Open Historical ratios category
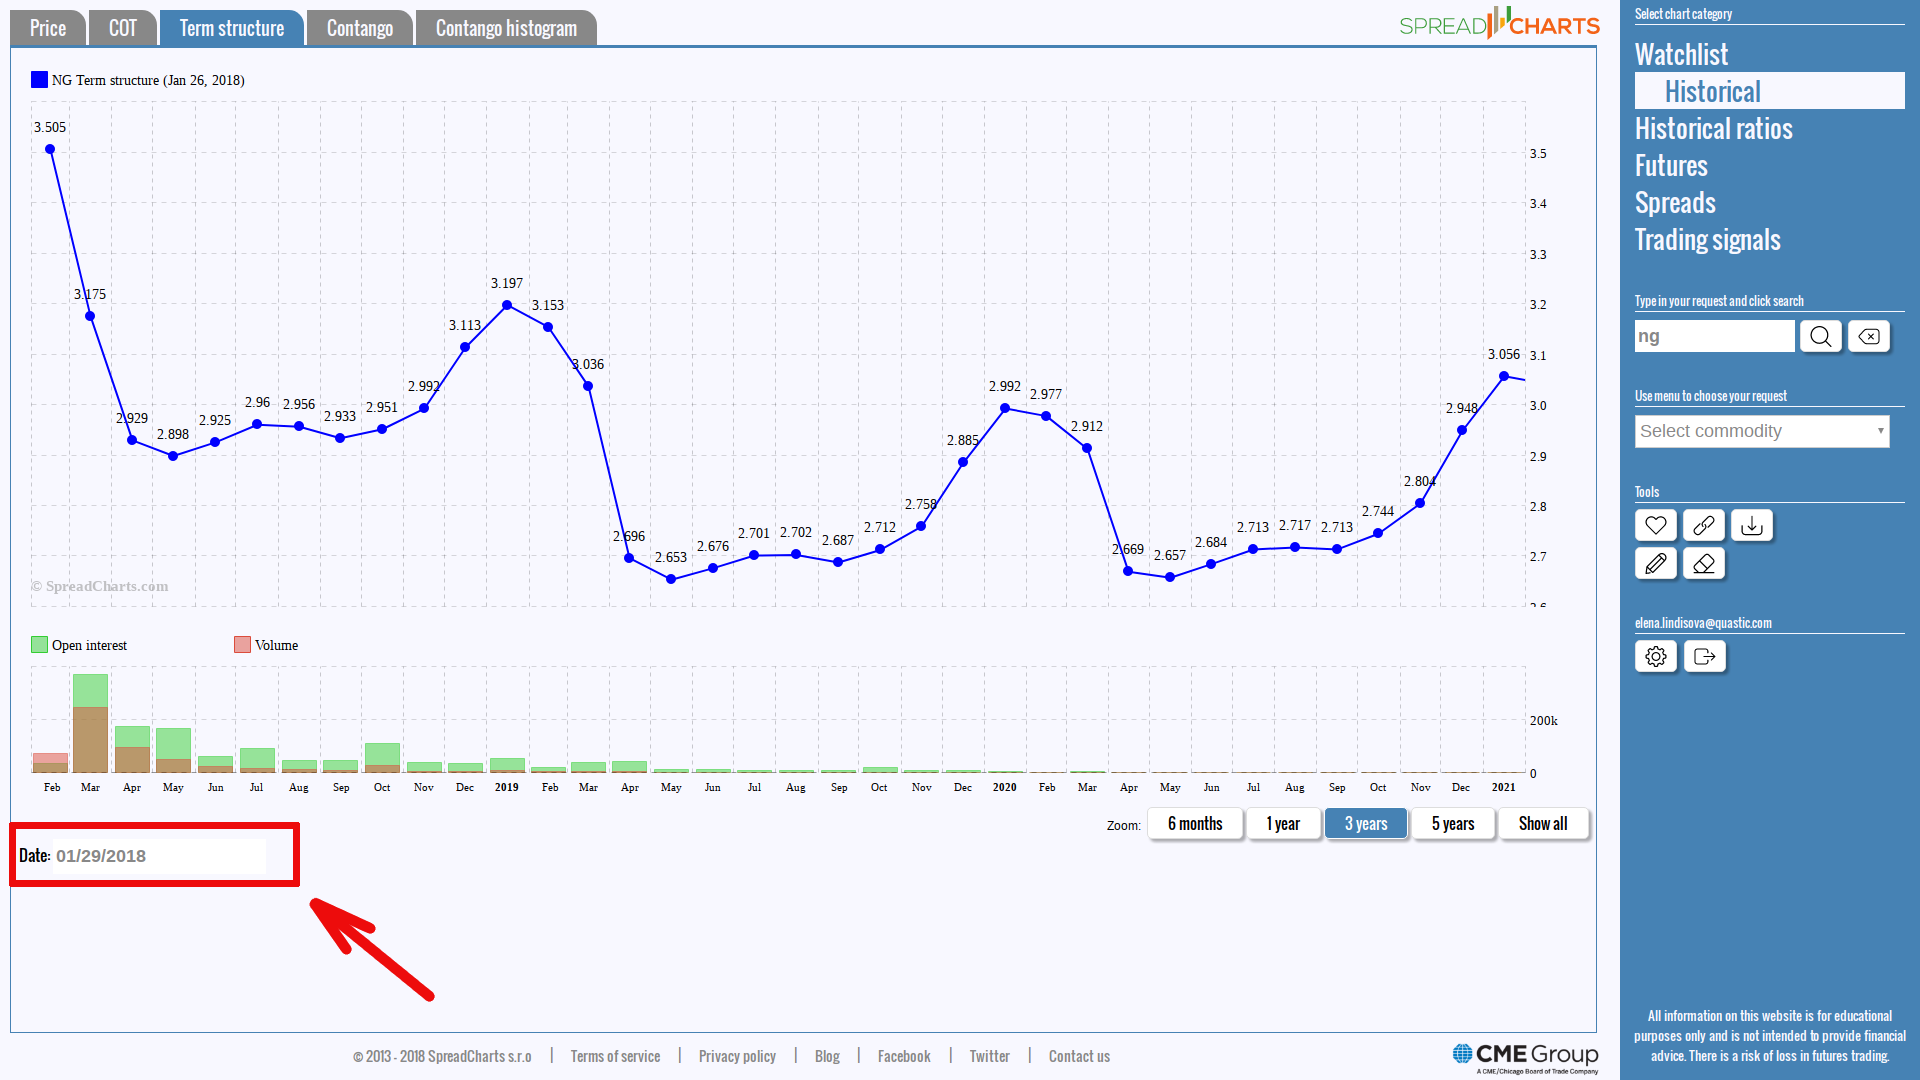The width and height of the screenshot is (1920, 1080). click(1713, 128)
